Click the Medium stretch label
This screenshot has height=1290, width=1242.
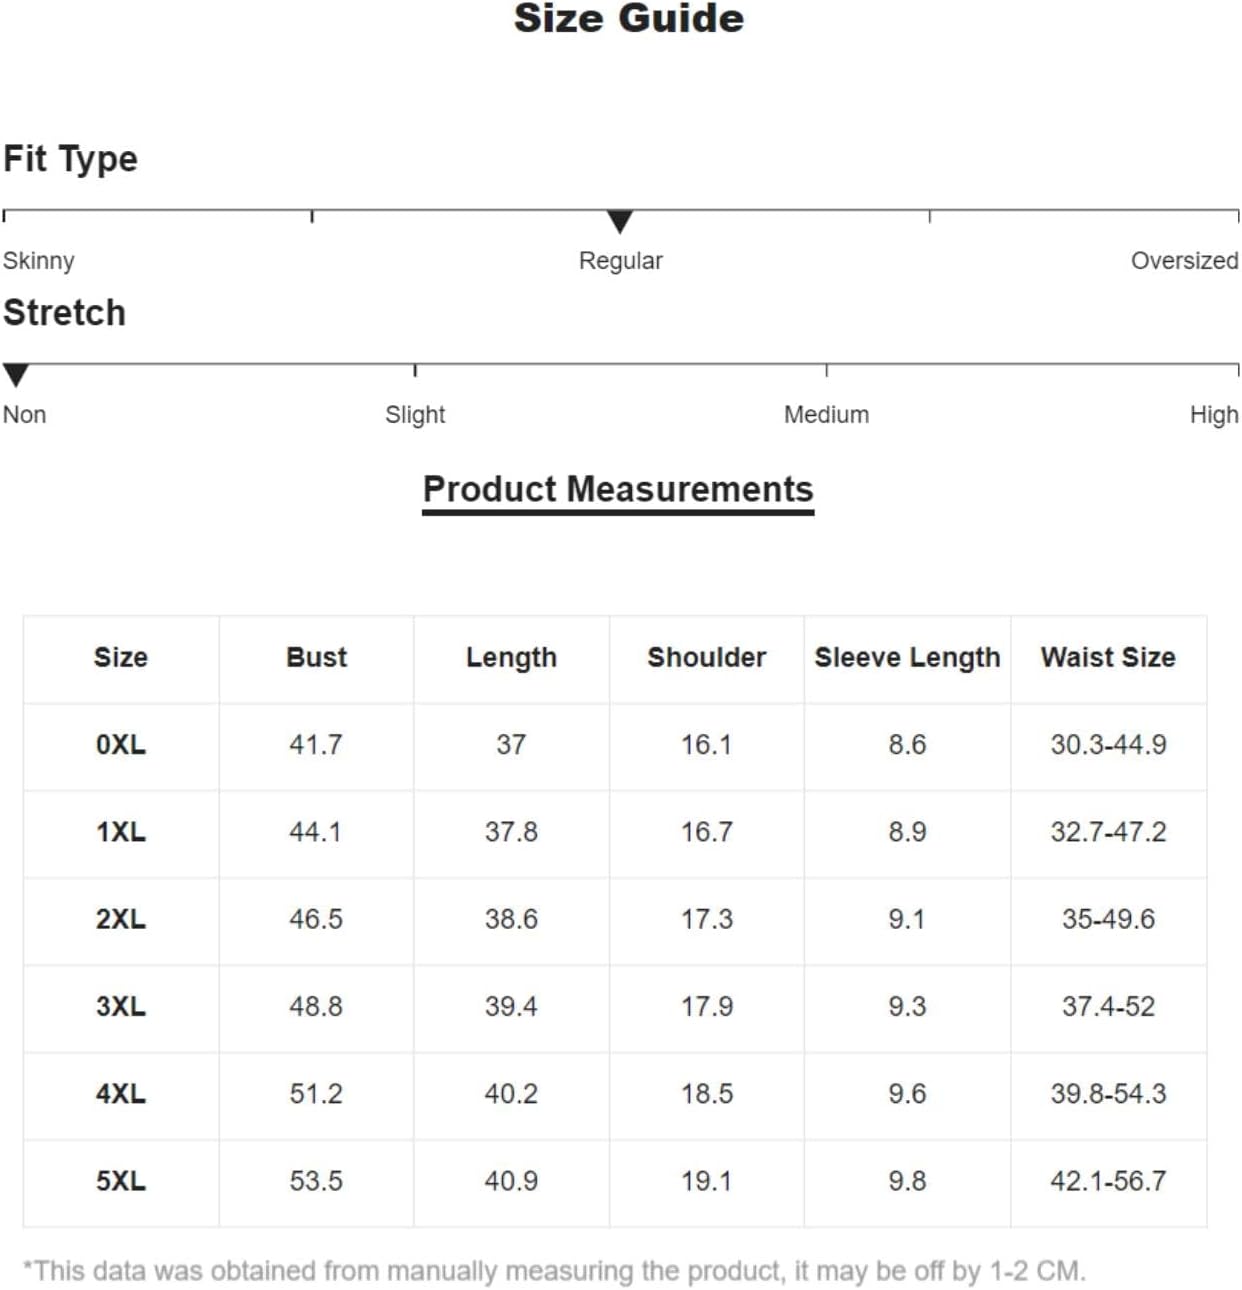(826, 415)
